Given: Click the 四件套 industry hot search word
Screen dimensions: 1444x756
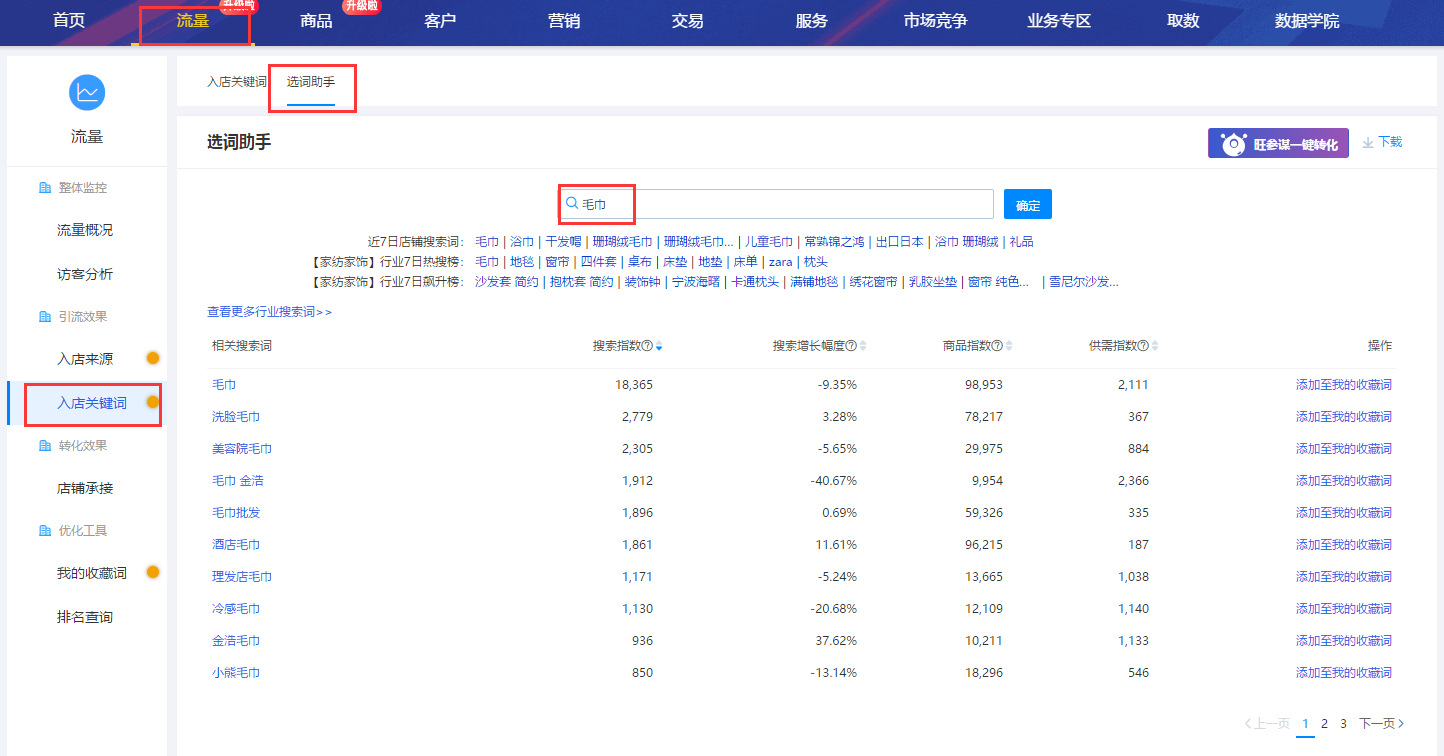Looking at the screenshot, I should (x=598, y=262).
